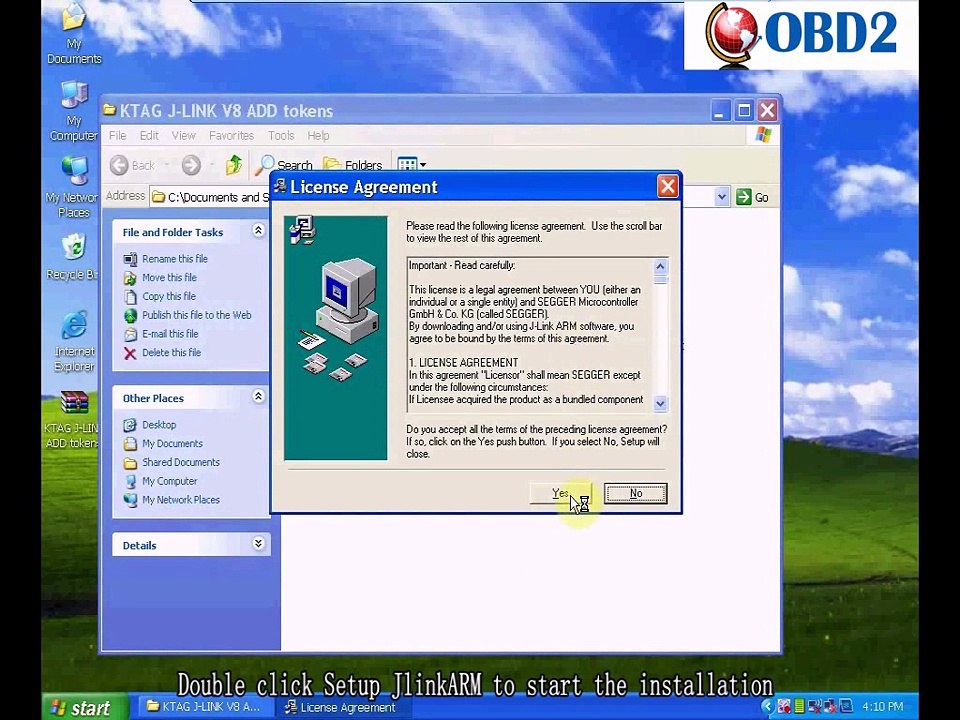Click Delete this file link
960x720 pixels.
(x=171, y=353)
